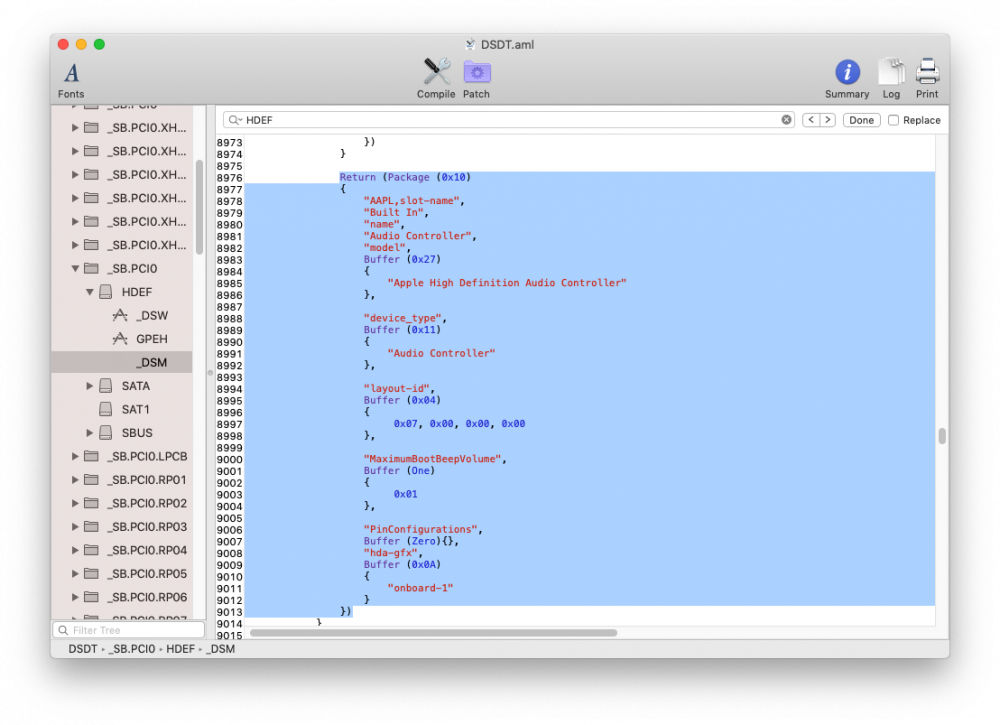Expand the _SB.PCI0.RP02 node
The image size is (1000, 725).
tap(75, 504)
